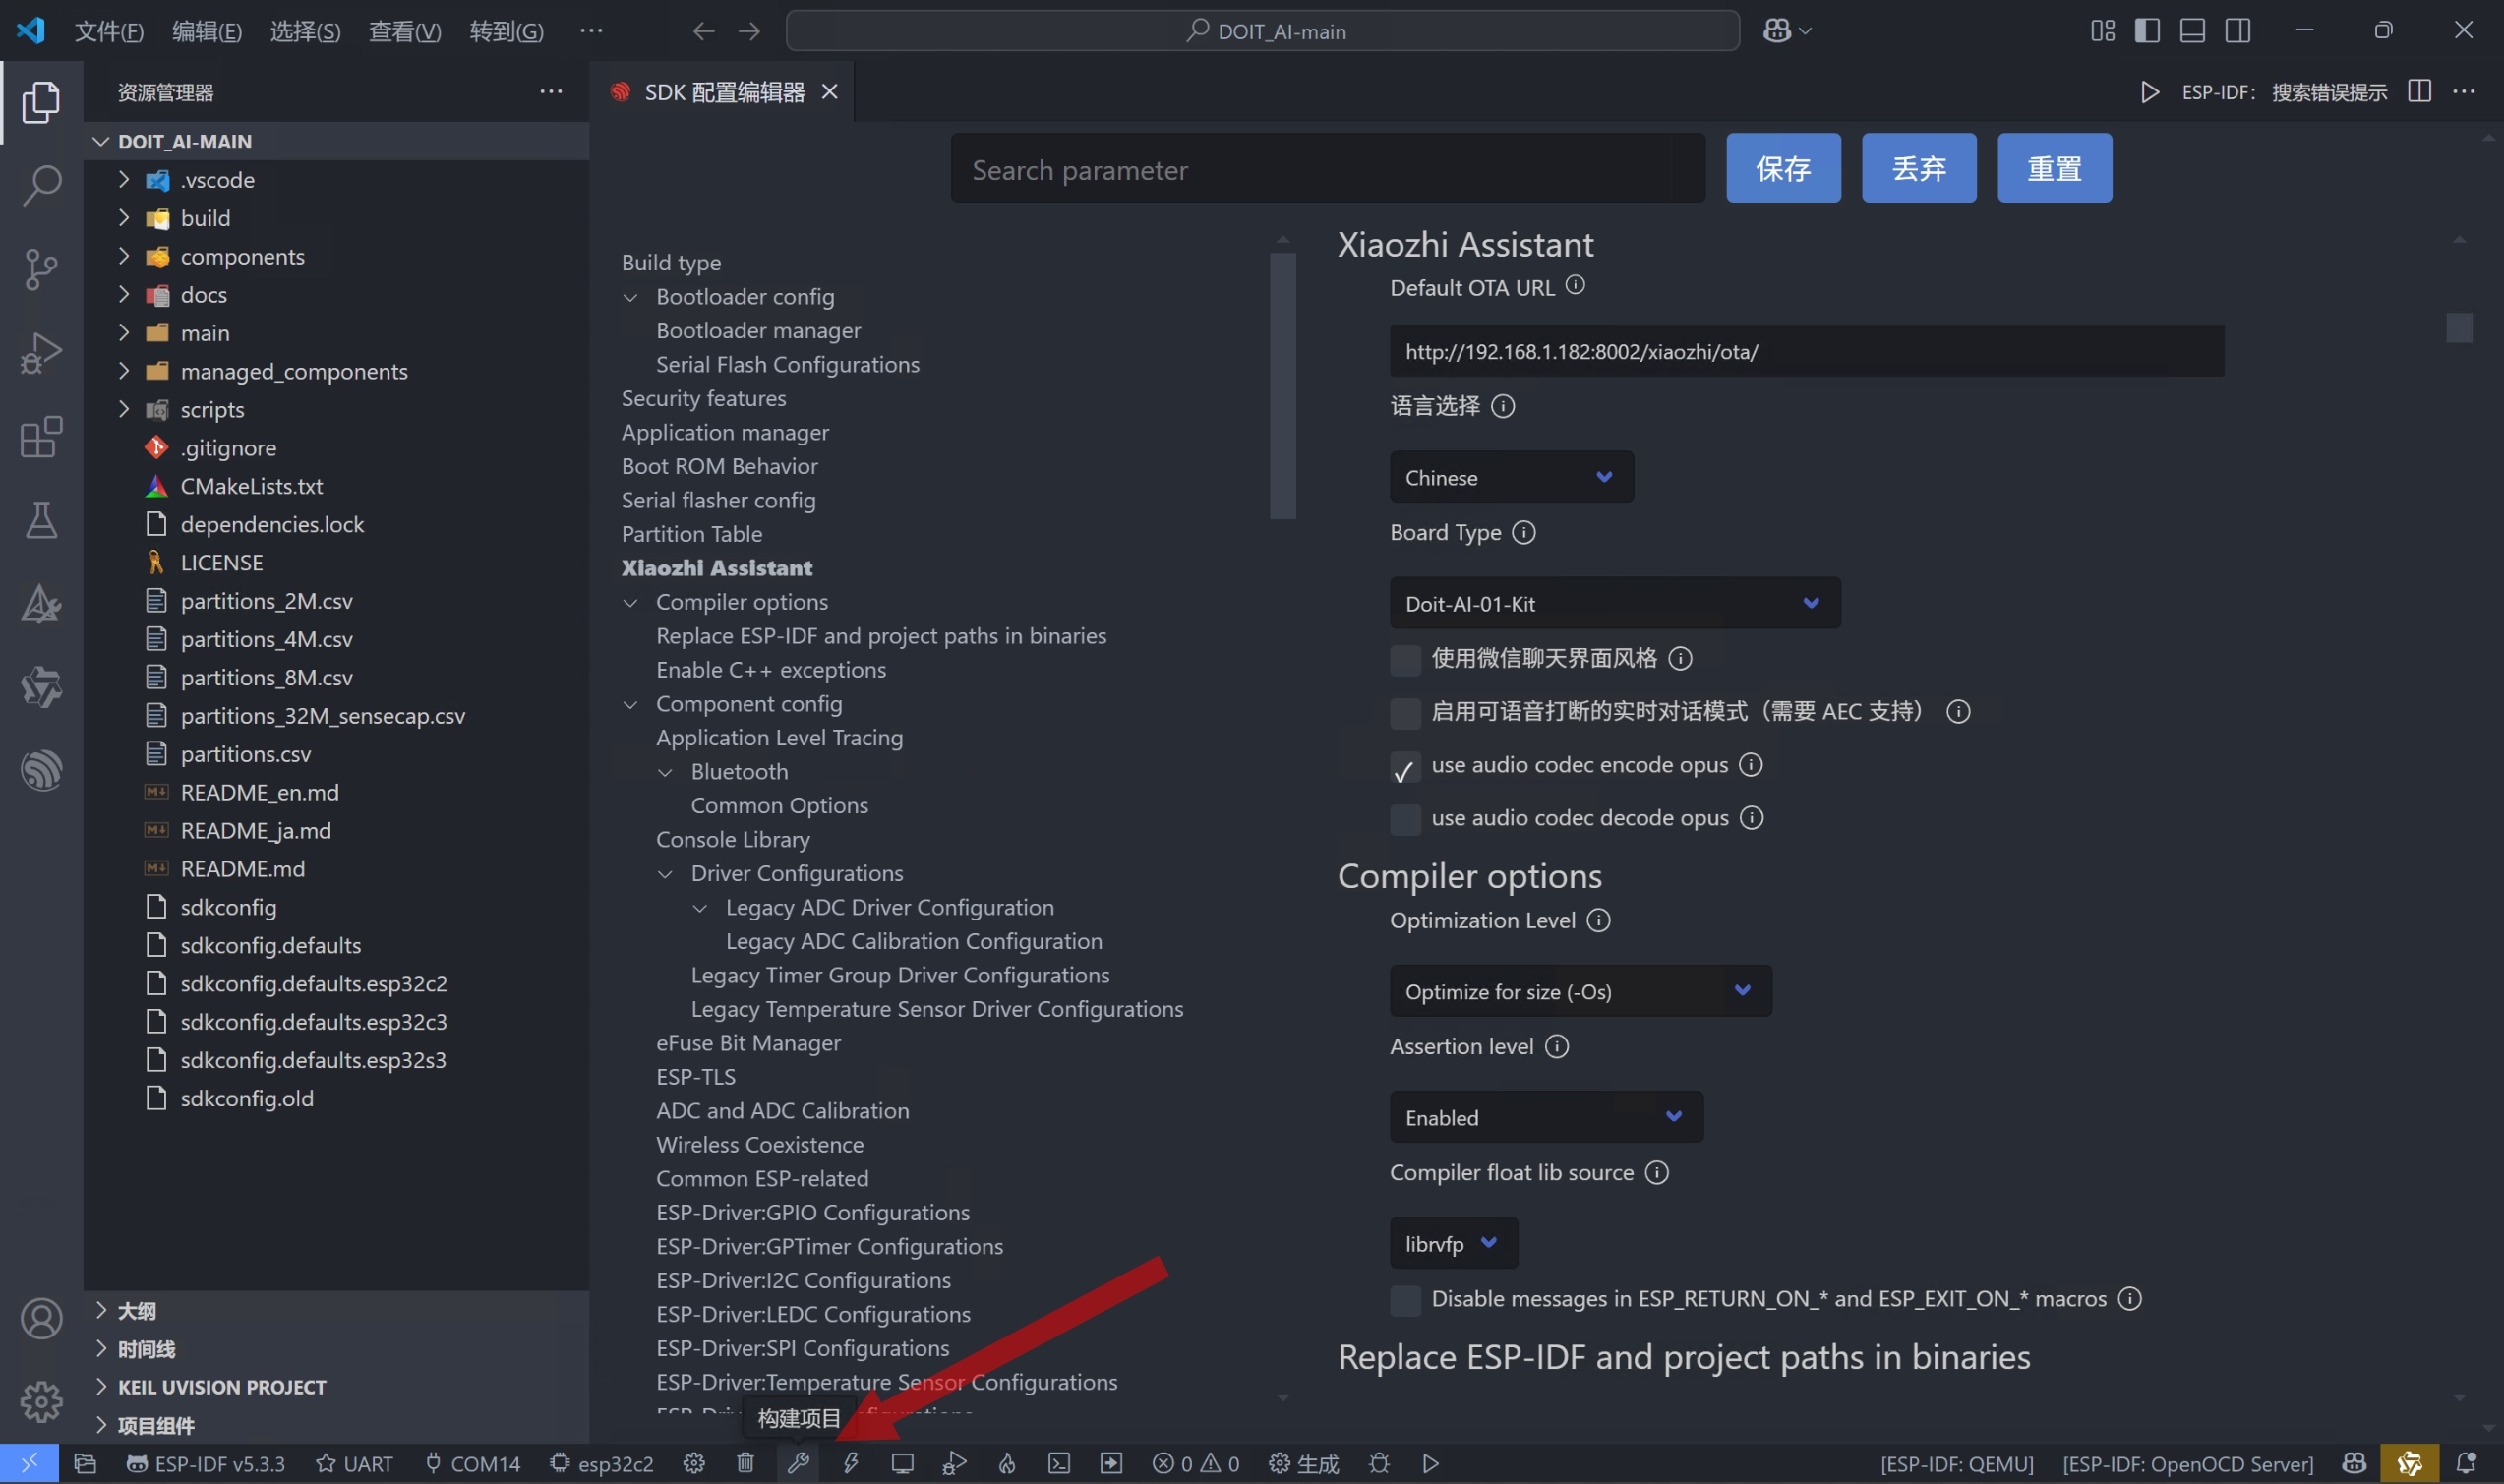Expand the managed_components folder
Screen dimensions: 2504x1484
[x=294, y=371]
